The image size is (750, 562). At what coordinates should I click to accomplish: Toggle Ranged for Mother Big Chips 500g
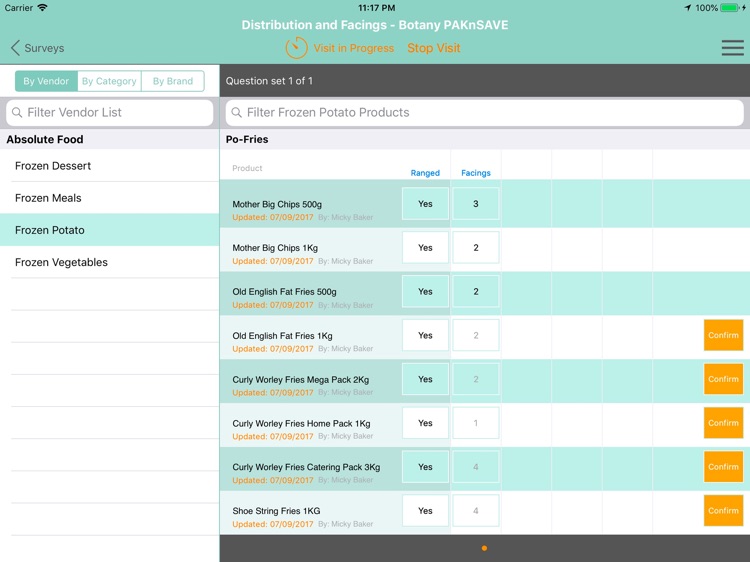[425, 204]
